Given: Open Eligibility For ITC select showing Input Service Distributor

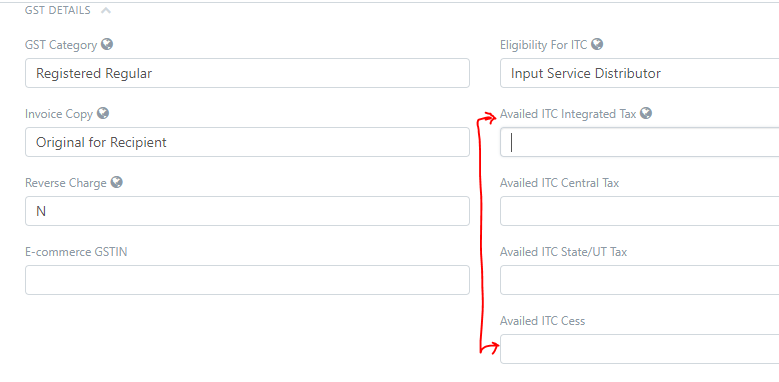Looking at the screenshot, I should pyautogui.click(x=639, y=73).
